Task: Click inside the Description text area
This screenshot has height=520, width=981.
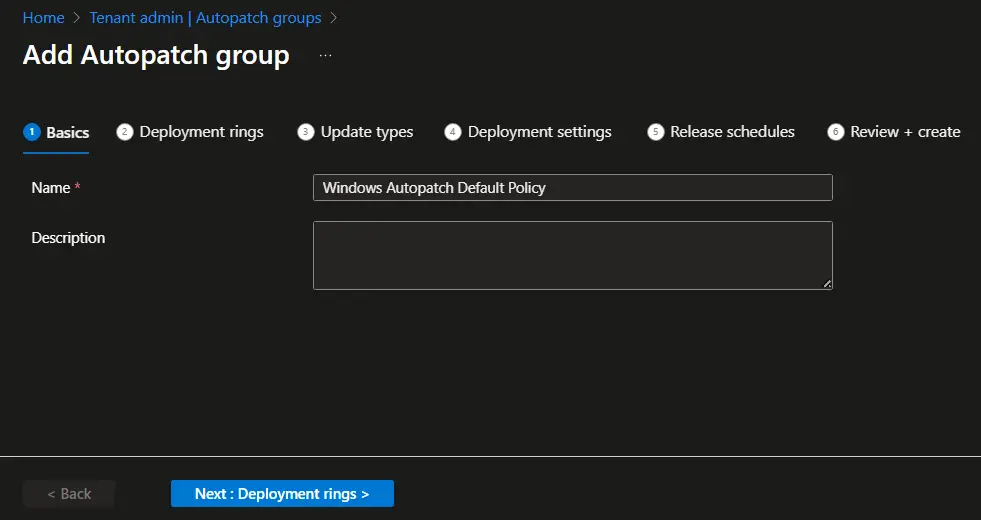Action: click(x=572, y=255)
